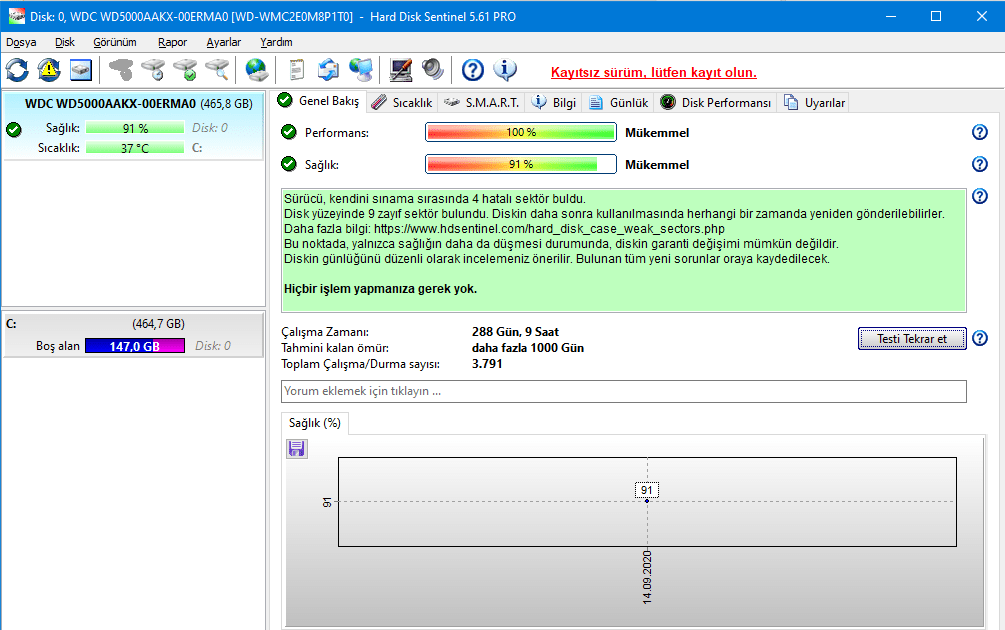Click the sidebar Sağlık 91 % bar
This screenshot has height=630, width=1005.
click(x=135, y=128)
